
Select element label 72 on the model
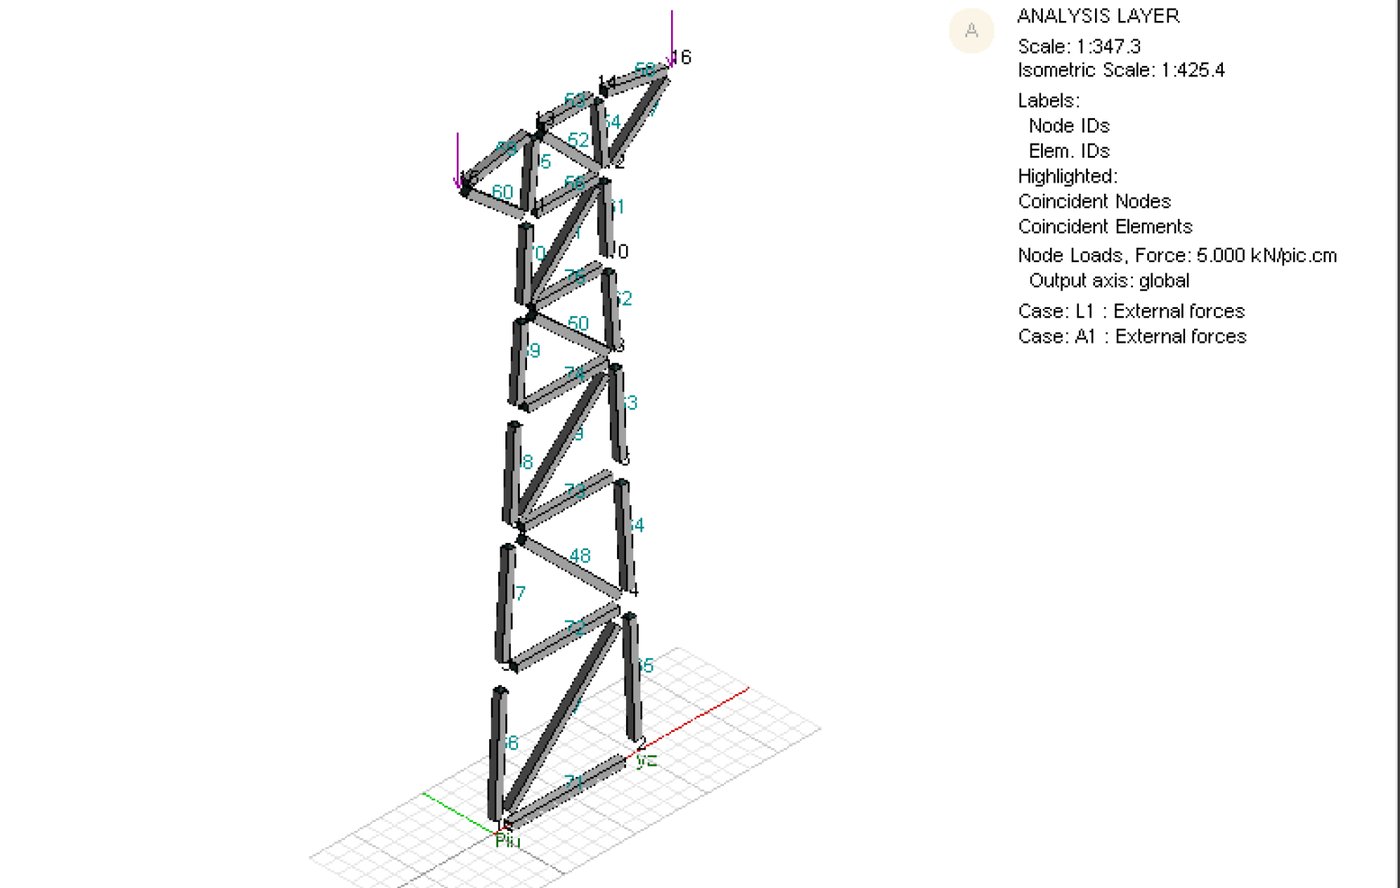click(x=574, y=628)
